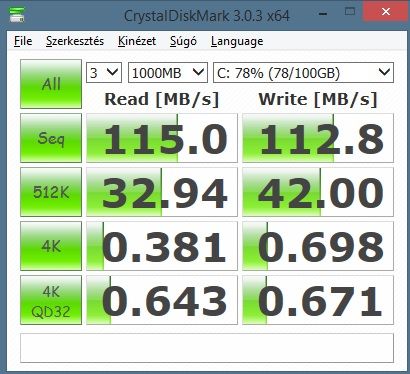Click the Read [MB/s] column header
Image resolution: width=410 pixels, height=374 pixels.
coord(162,99)
